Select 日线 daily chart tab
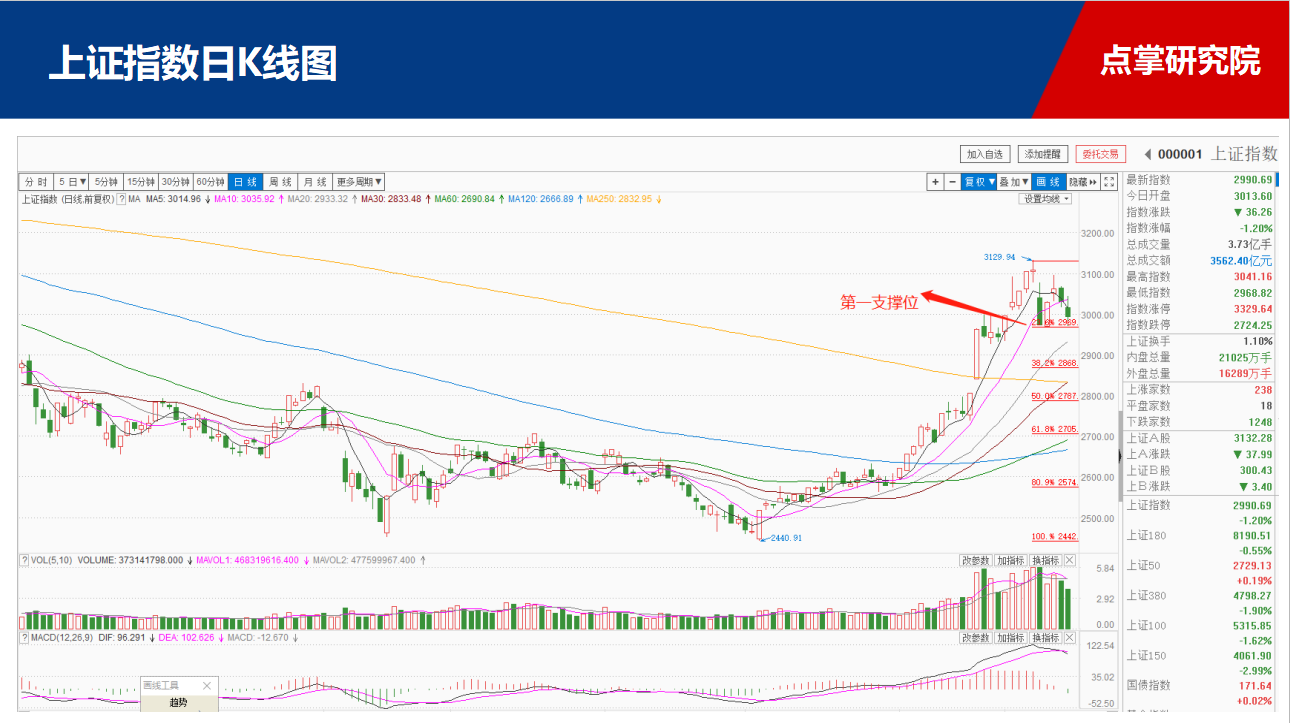The image size is (1290, 723). tap(245, 182)
